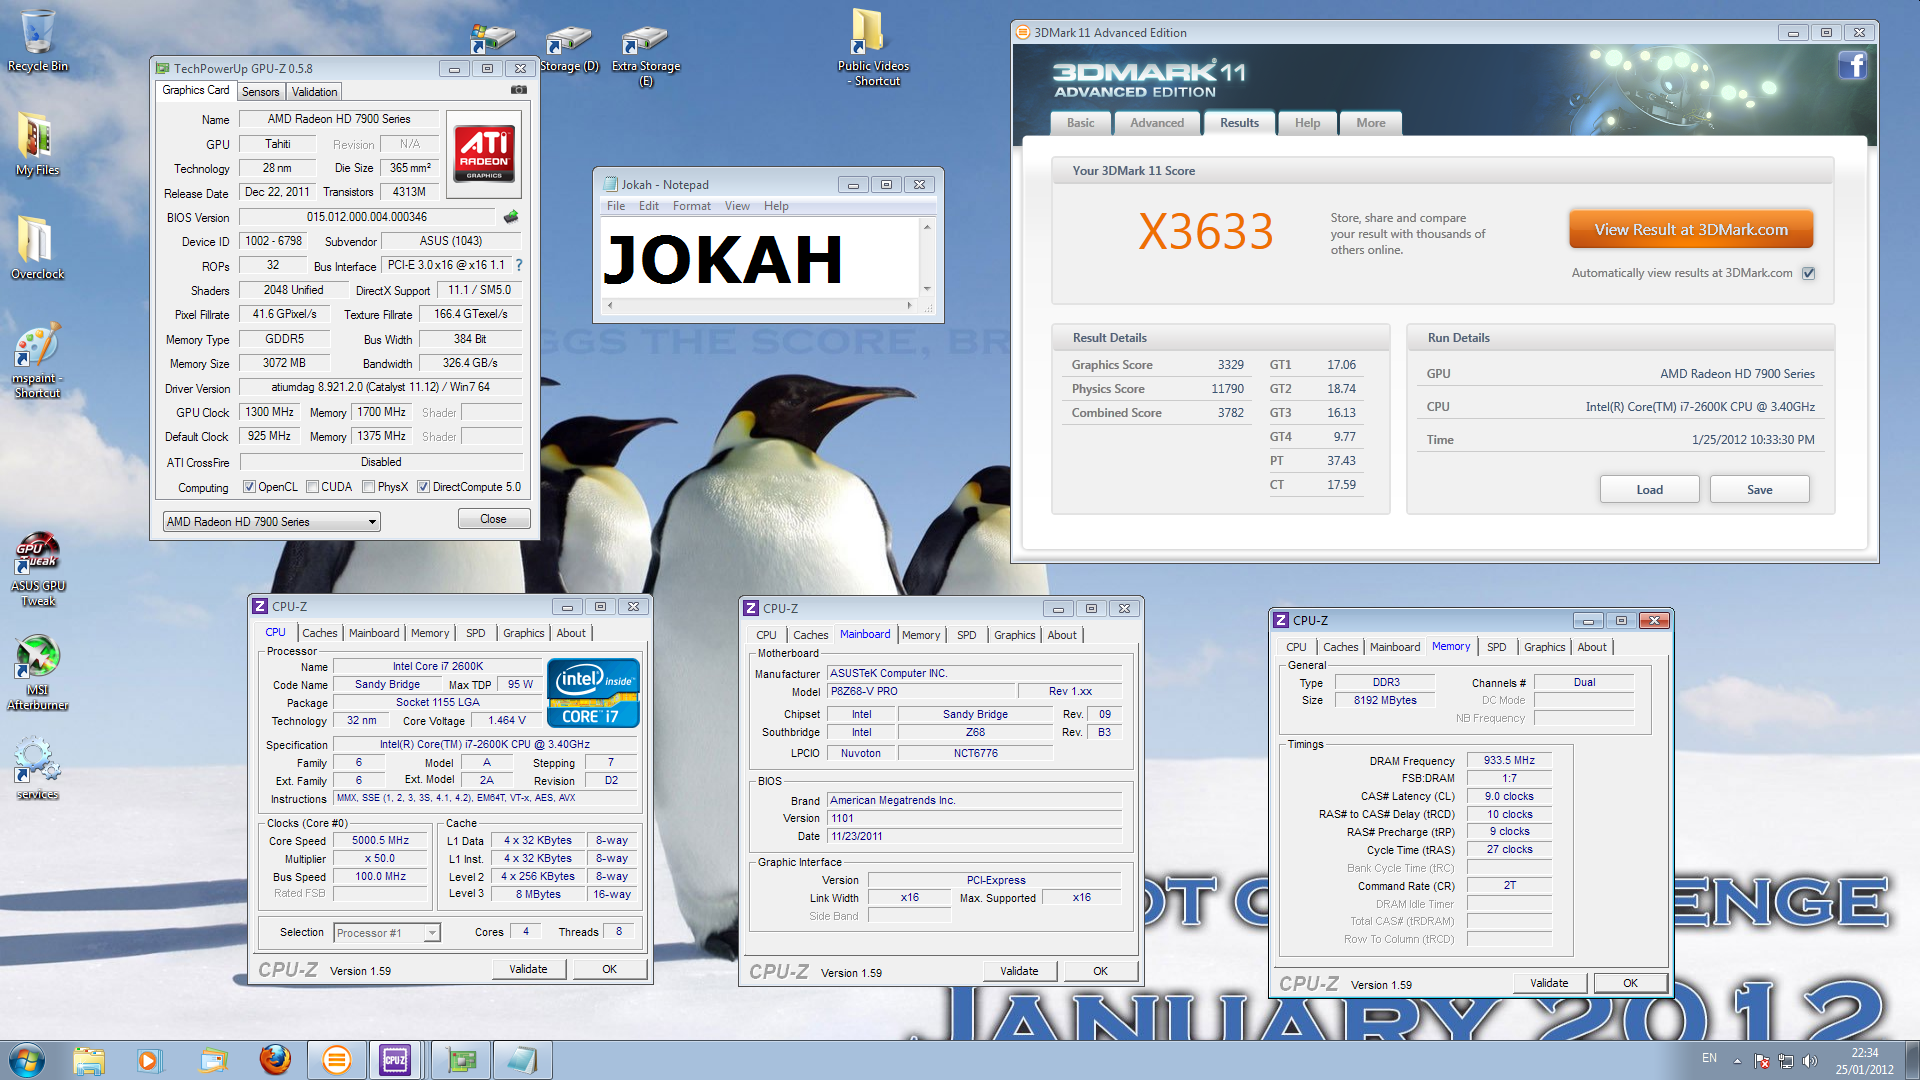Click OK in CPU-Z Memory window
The width and height of the screenshot is (1920, 1080).
click(x=1630, y=983)
